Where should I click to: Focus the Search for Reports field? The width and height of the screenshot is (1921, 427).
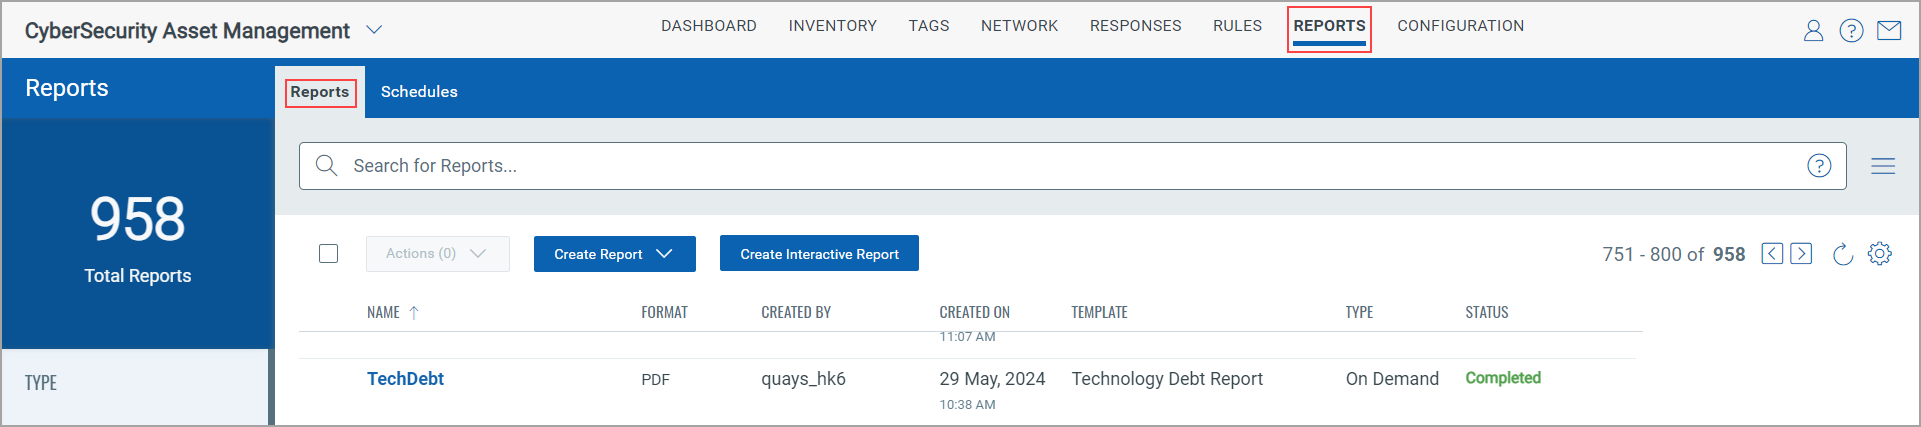coord(1072,166)
